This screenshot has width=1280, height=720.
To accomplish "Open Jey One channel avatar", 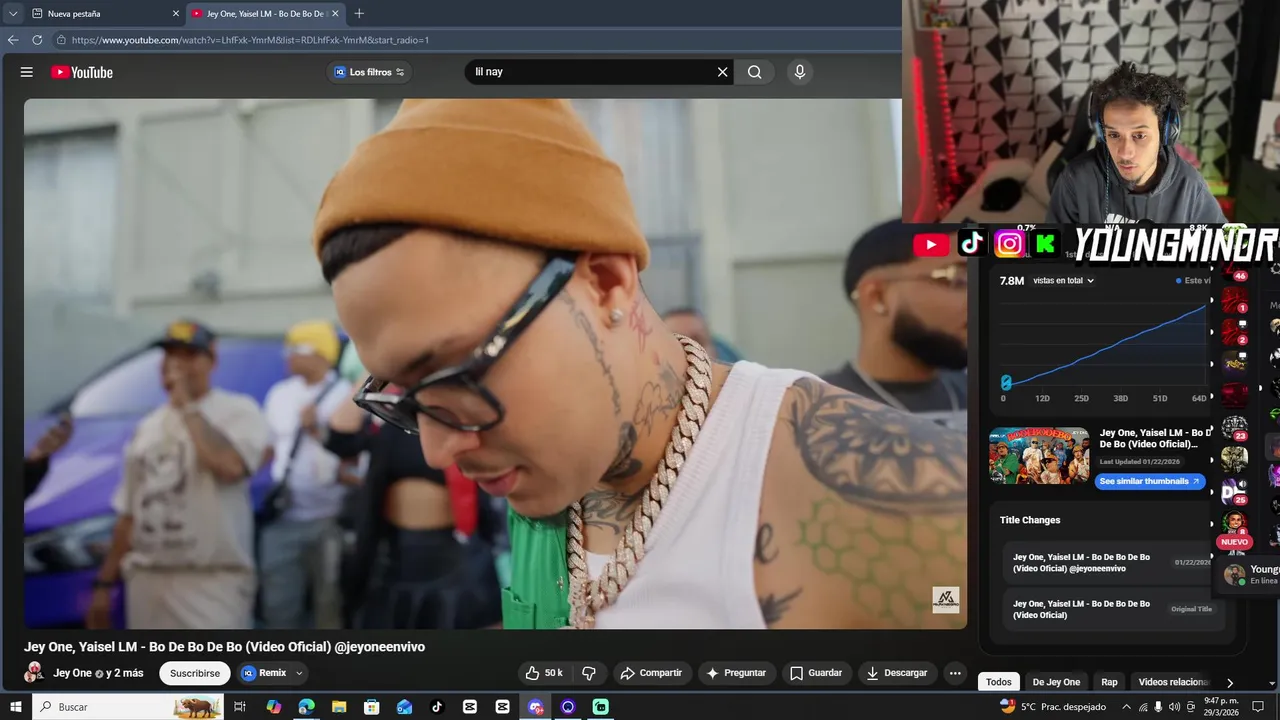I will [x=34, y=673].
